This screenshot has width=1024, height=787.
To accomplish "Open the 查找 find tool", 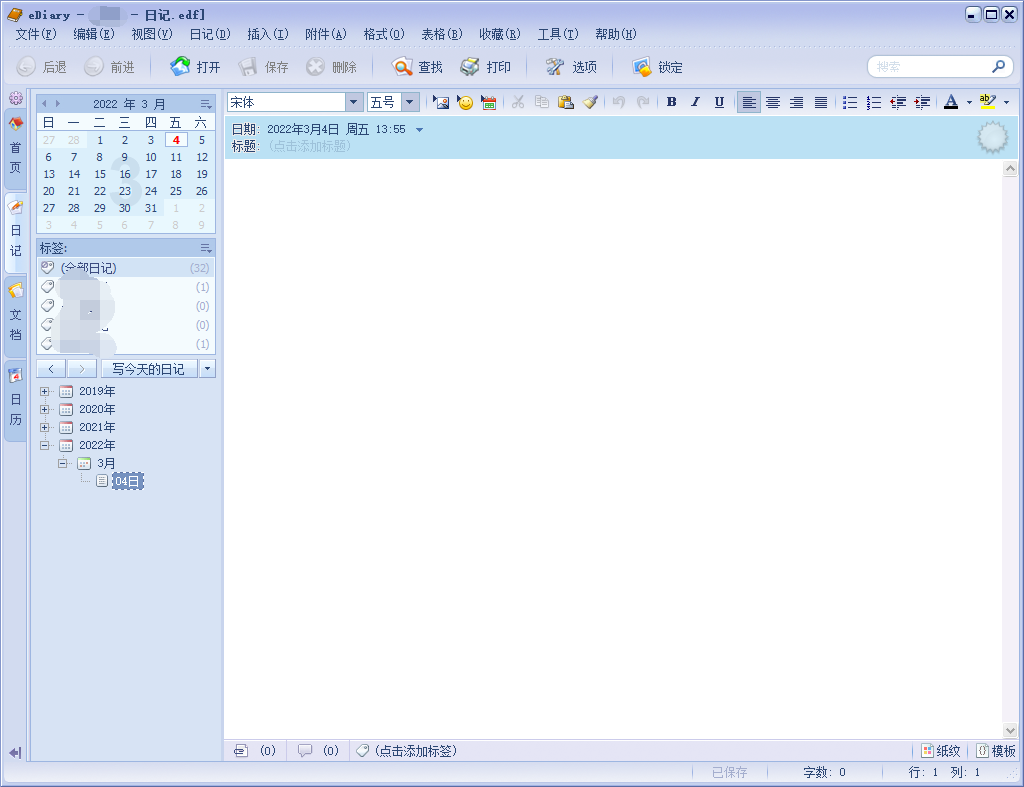I will 419,68.
